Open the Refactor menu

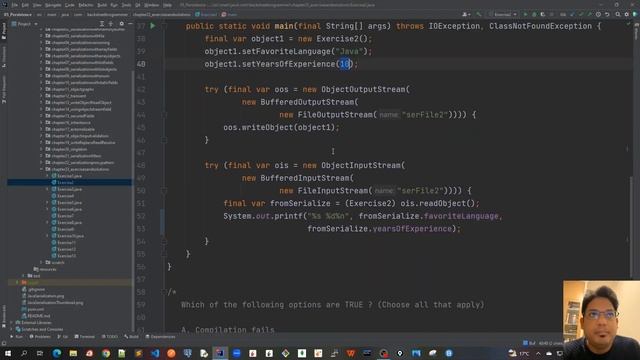[86, 5]
